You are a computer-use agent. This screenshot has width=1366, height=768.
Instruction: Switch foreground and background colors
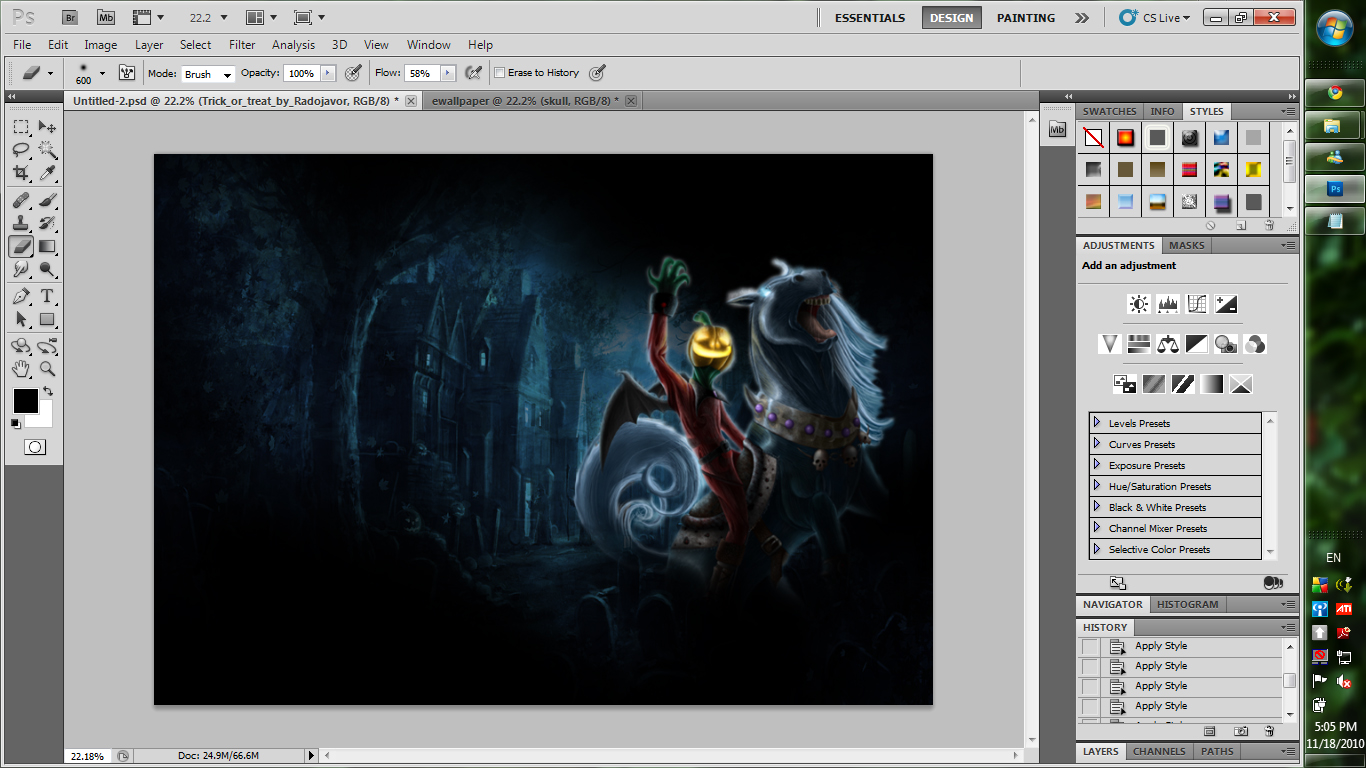pyautogui.click(x=47, y=392)
